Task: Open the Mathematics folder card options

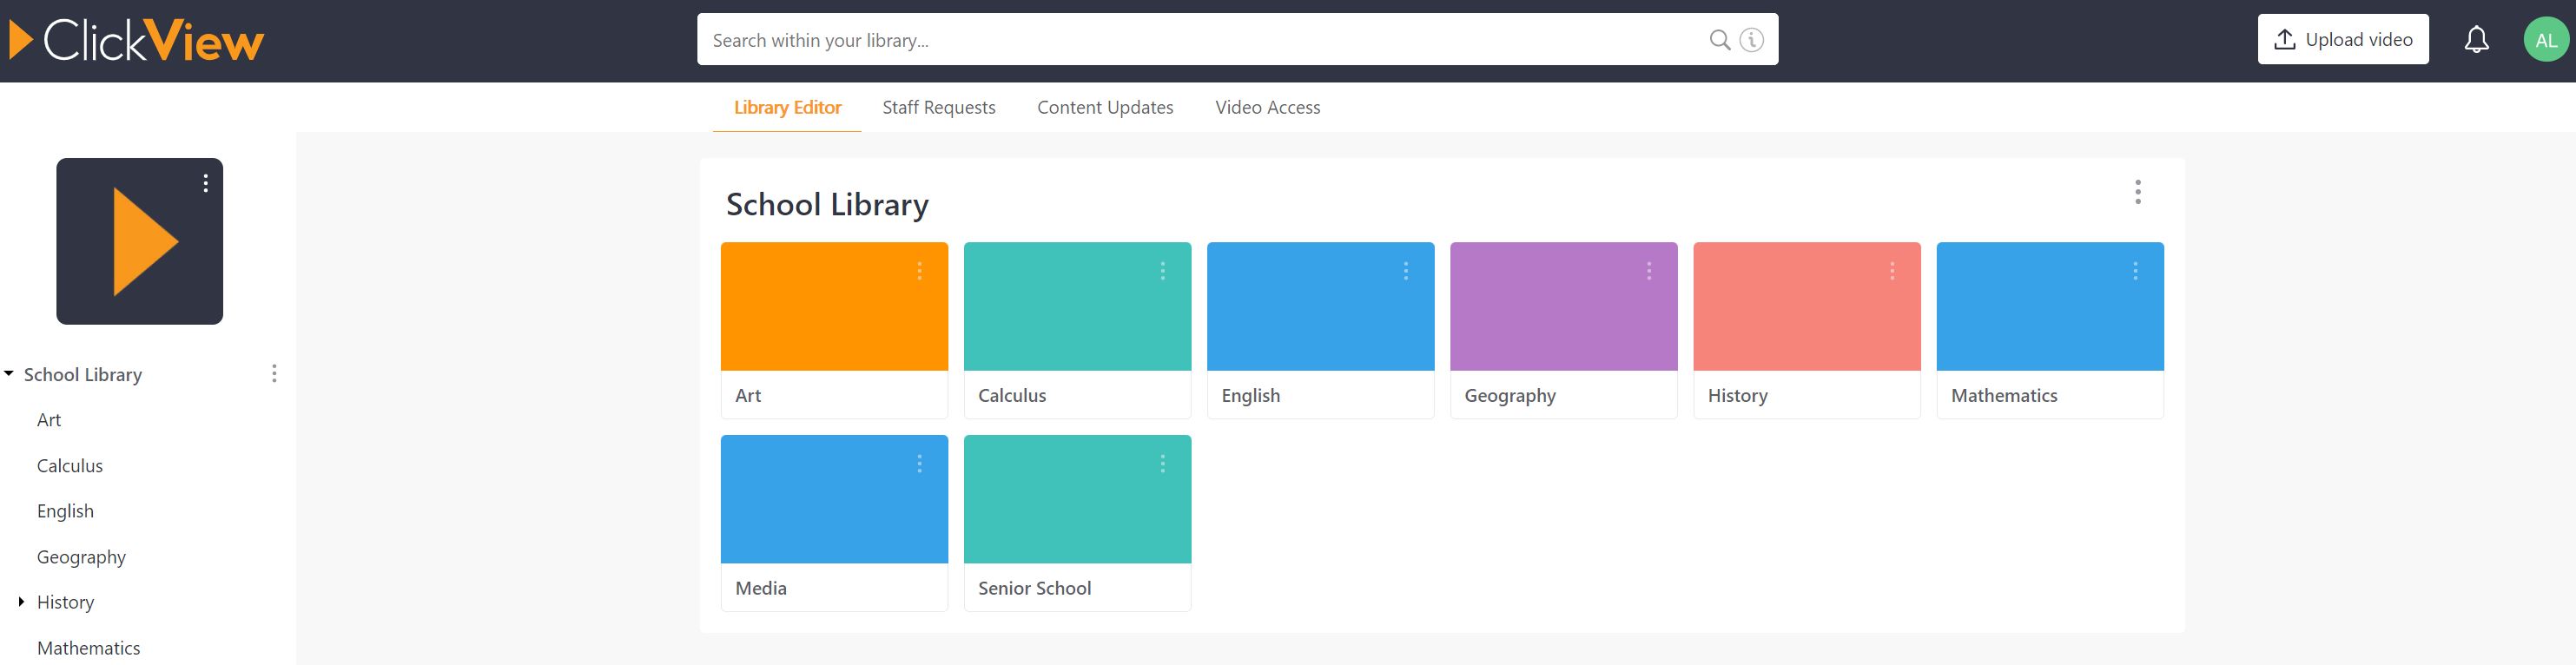Action: [x=2135, y=271]
